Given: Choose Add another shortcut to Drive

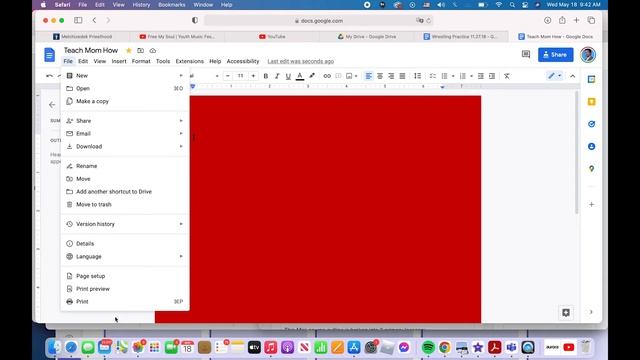Looking at the screenshot, I should pyautogui.click(x=125, y=191).
